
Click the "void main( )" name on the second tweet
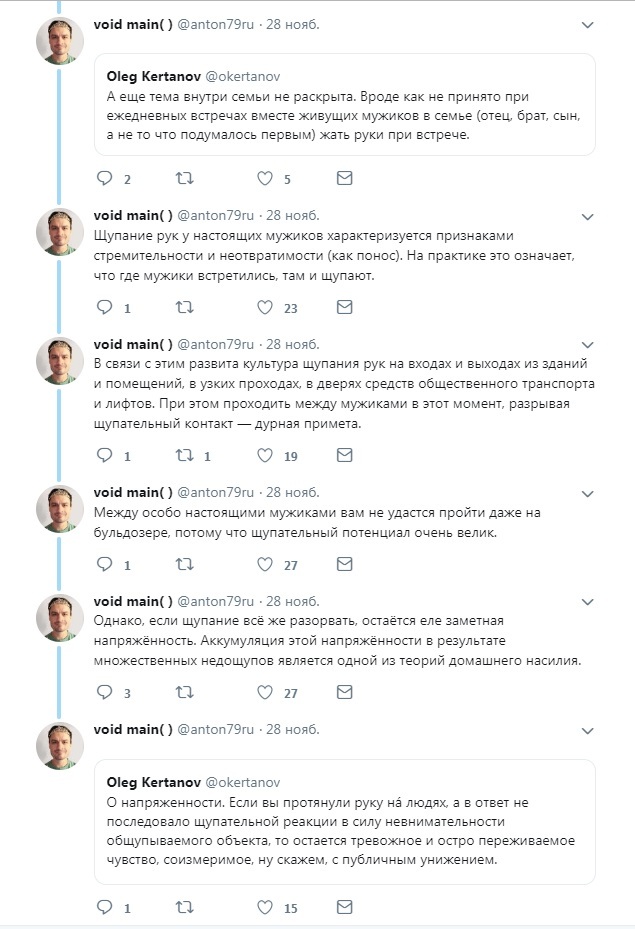coord(133,215)
